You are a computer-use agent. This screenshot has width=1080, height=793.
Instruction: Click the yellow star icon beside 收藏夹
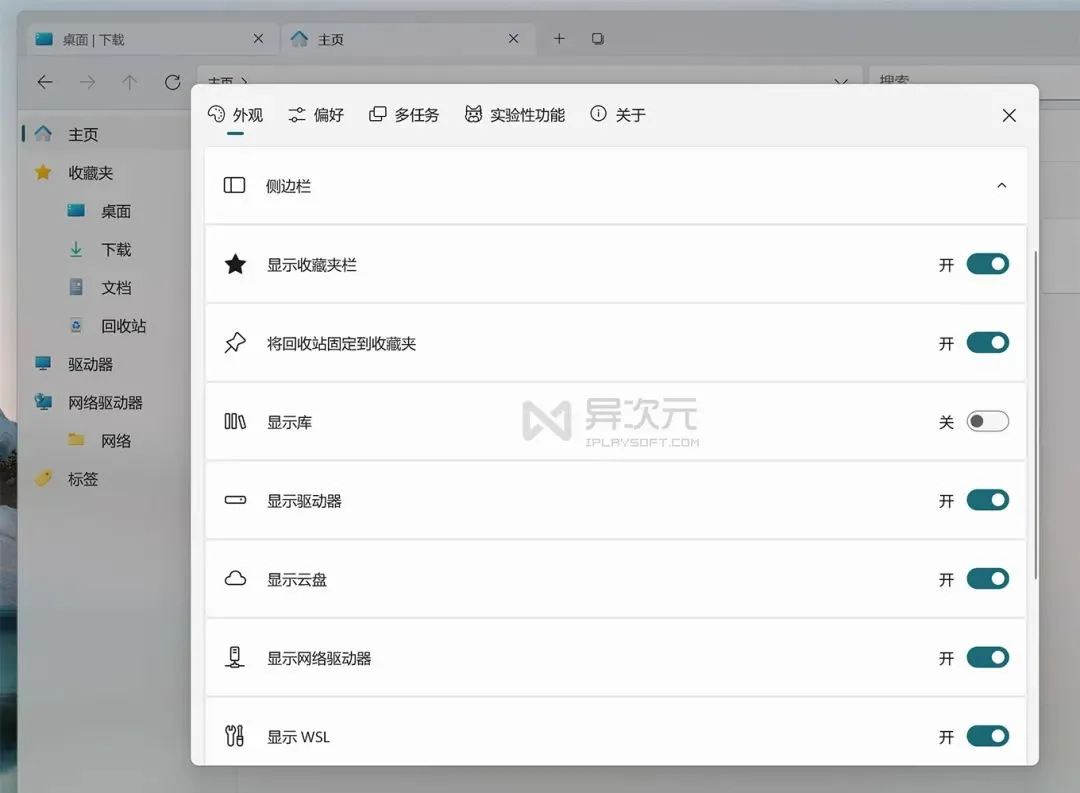pyautogui.click(x=43, y=172)
